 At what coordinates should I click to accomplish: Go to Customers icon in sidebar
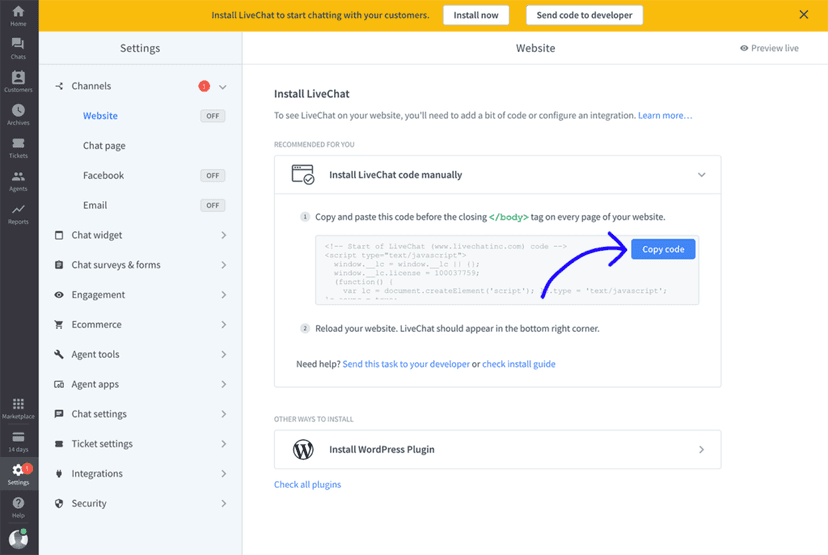point(18,81)
